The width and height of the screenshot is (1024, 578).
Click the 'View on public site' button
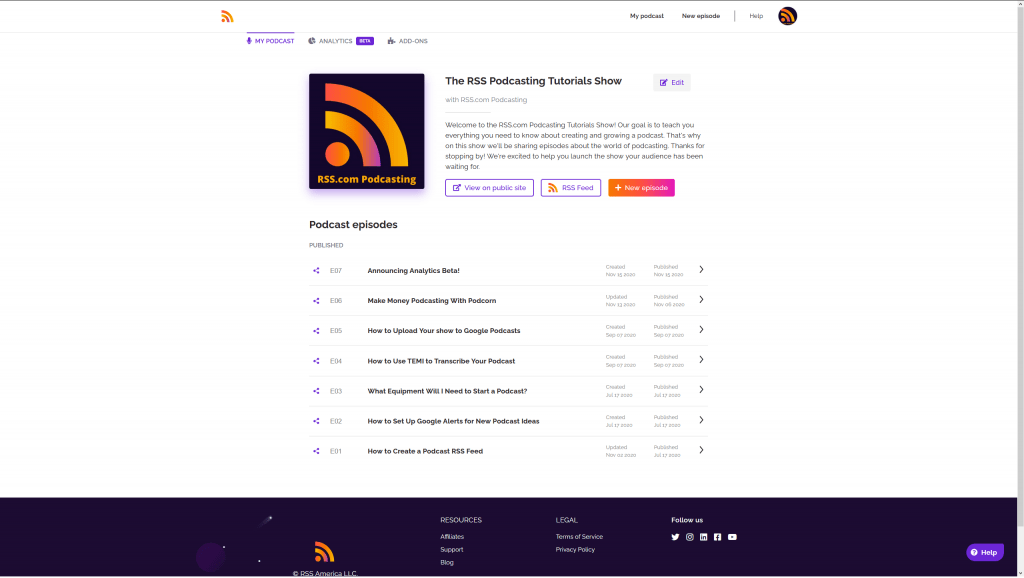(489, 187)
